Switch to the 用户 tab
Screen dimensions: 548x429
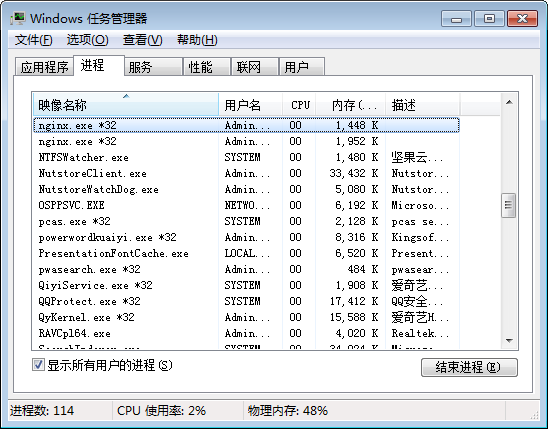pos(302,67)
